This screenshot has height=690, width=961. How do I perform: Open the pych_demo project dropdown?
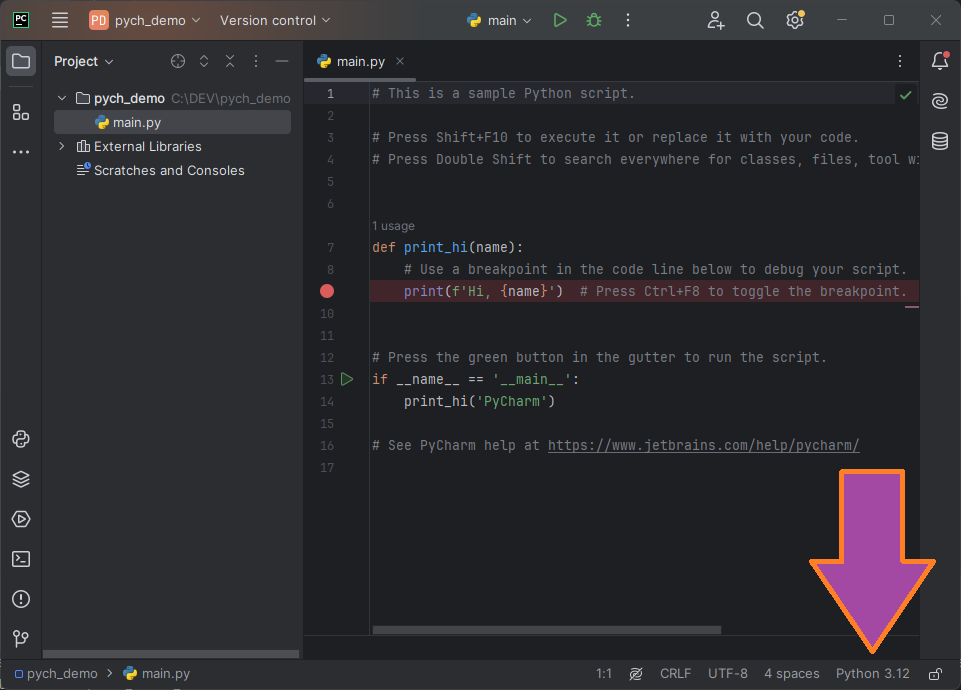tap(145, 20)
